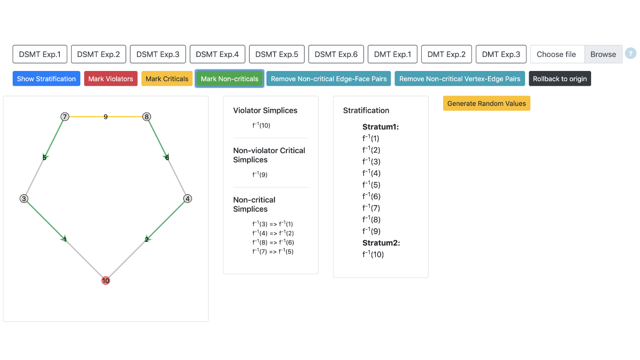This screenshot has width=640, height=360.
Task: Click the Stratification panel heading
Action: 366,110
